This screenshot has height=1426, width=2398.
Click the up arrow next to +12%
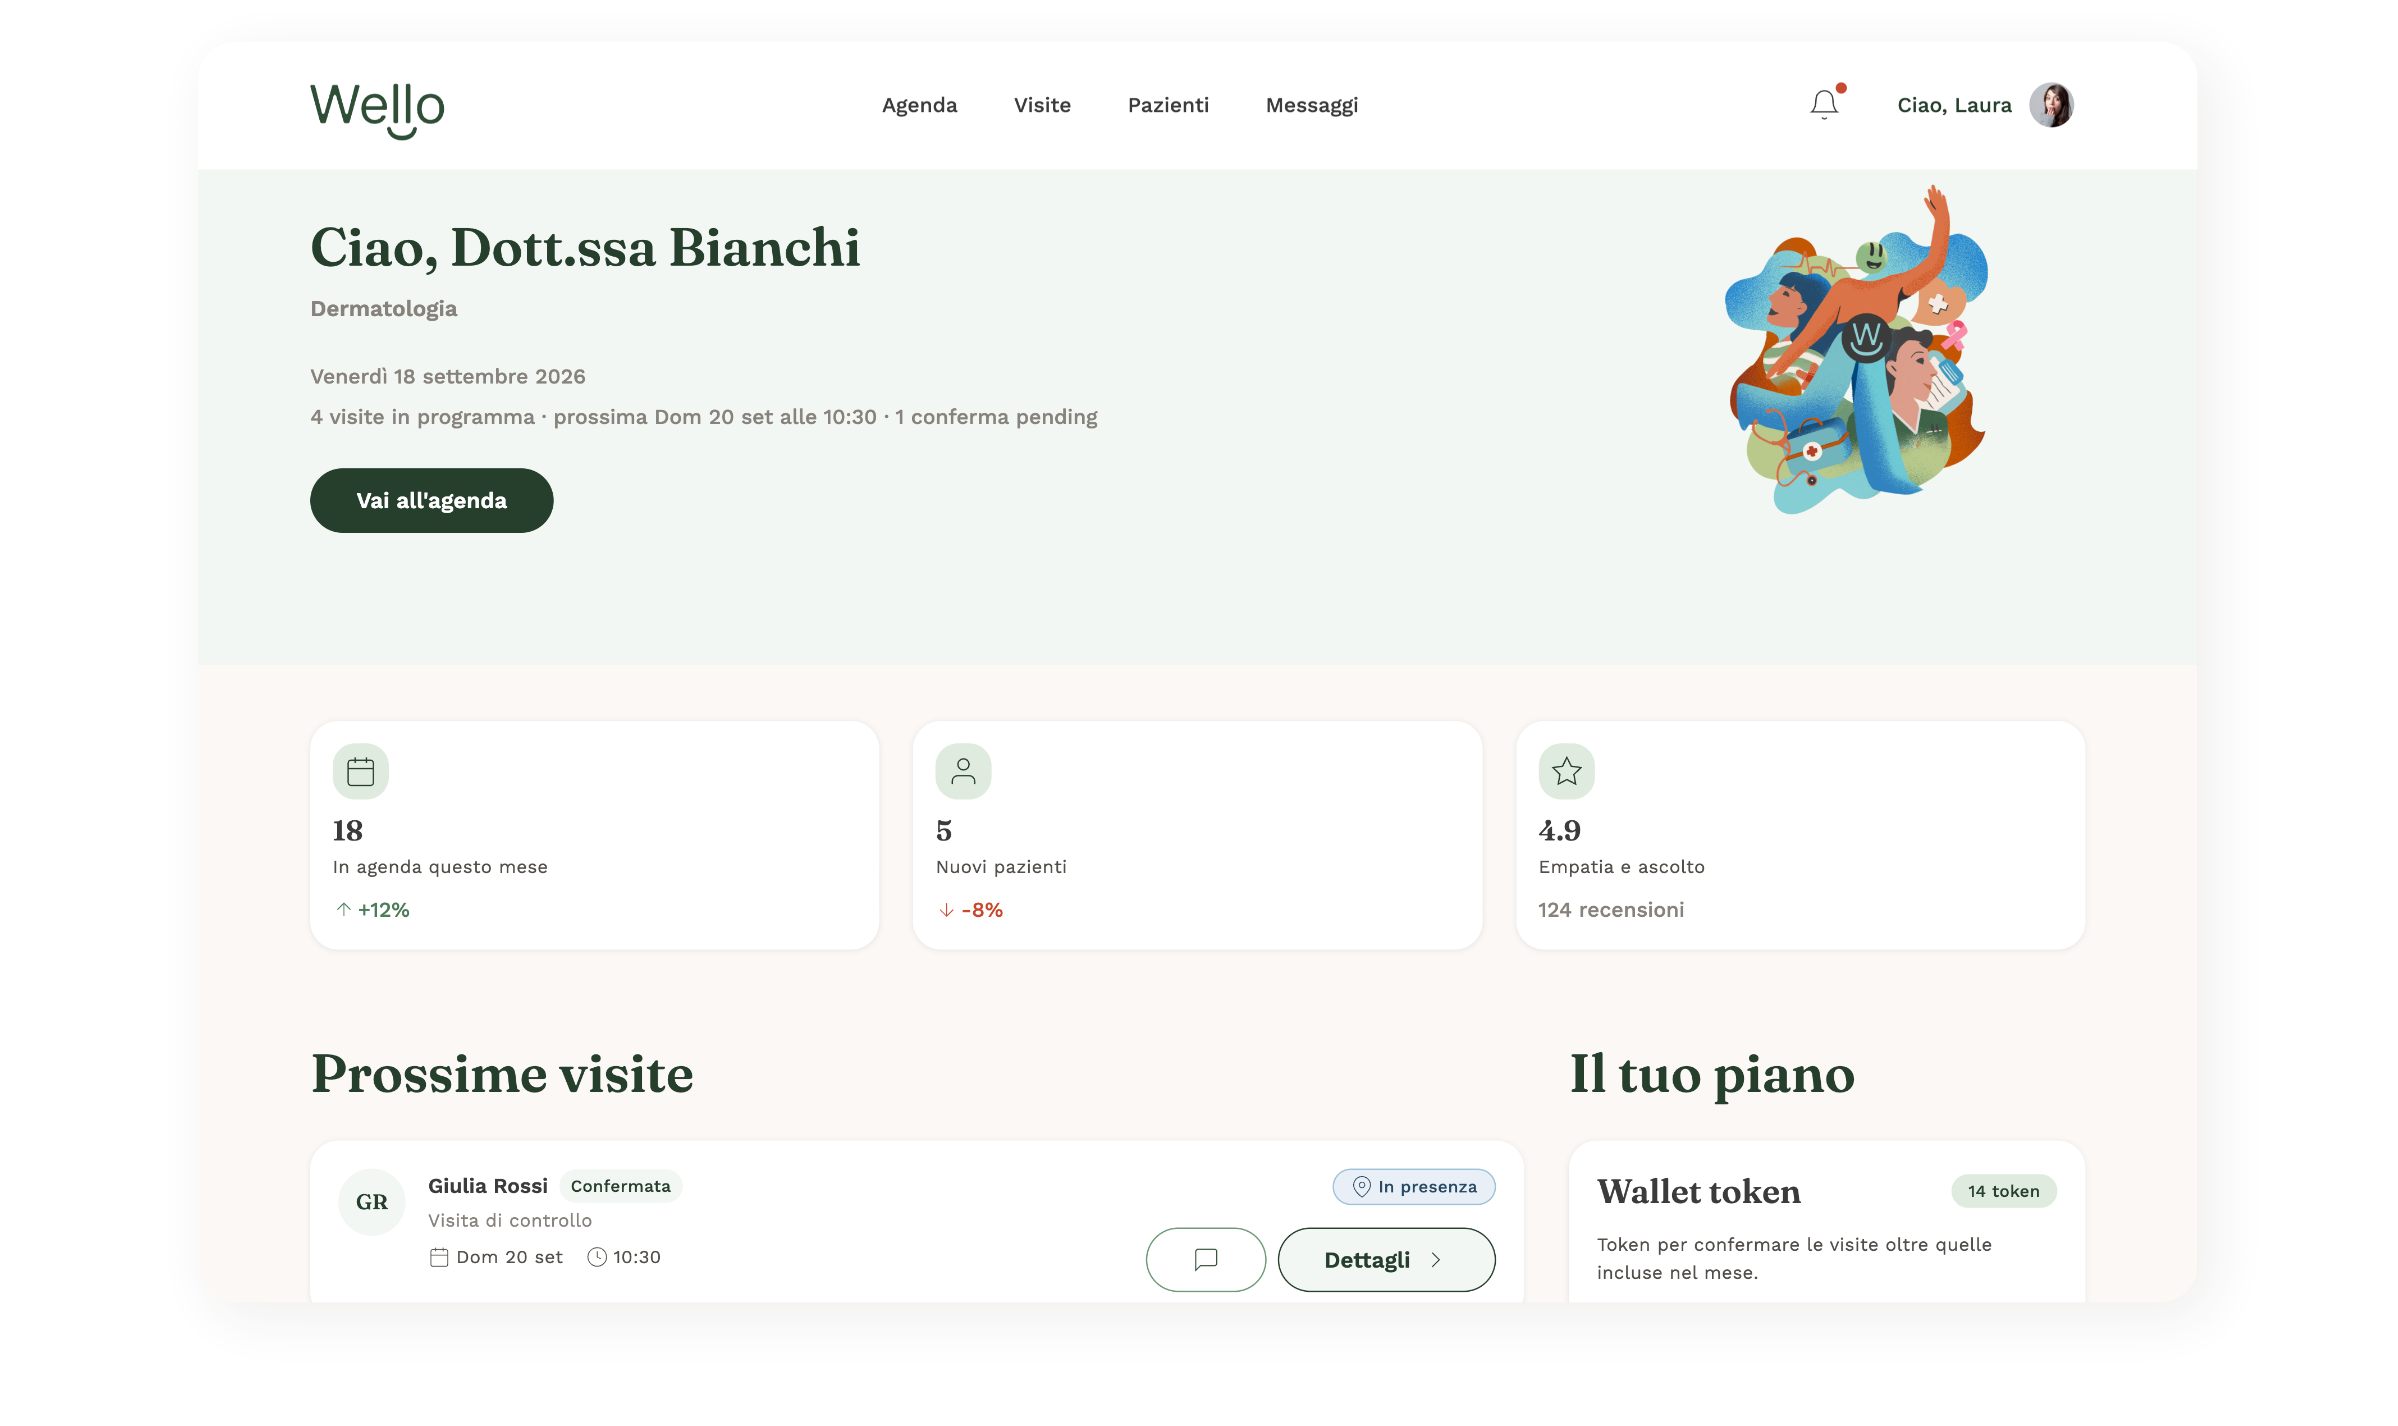(343, 909)
